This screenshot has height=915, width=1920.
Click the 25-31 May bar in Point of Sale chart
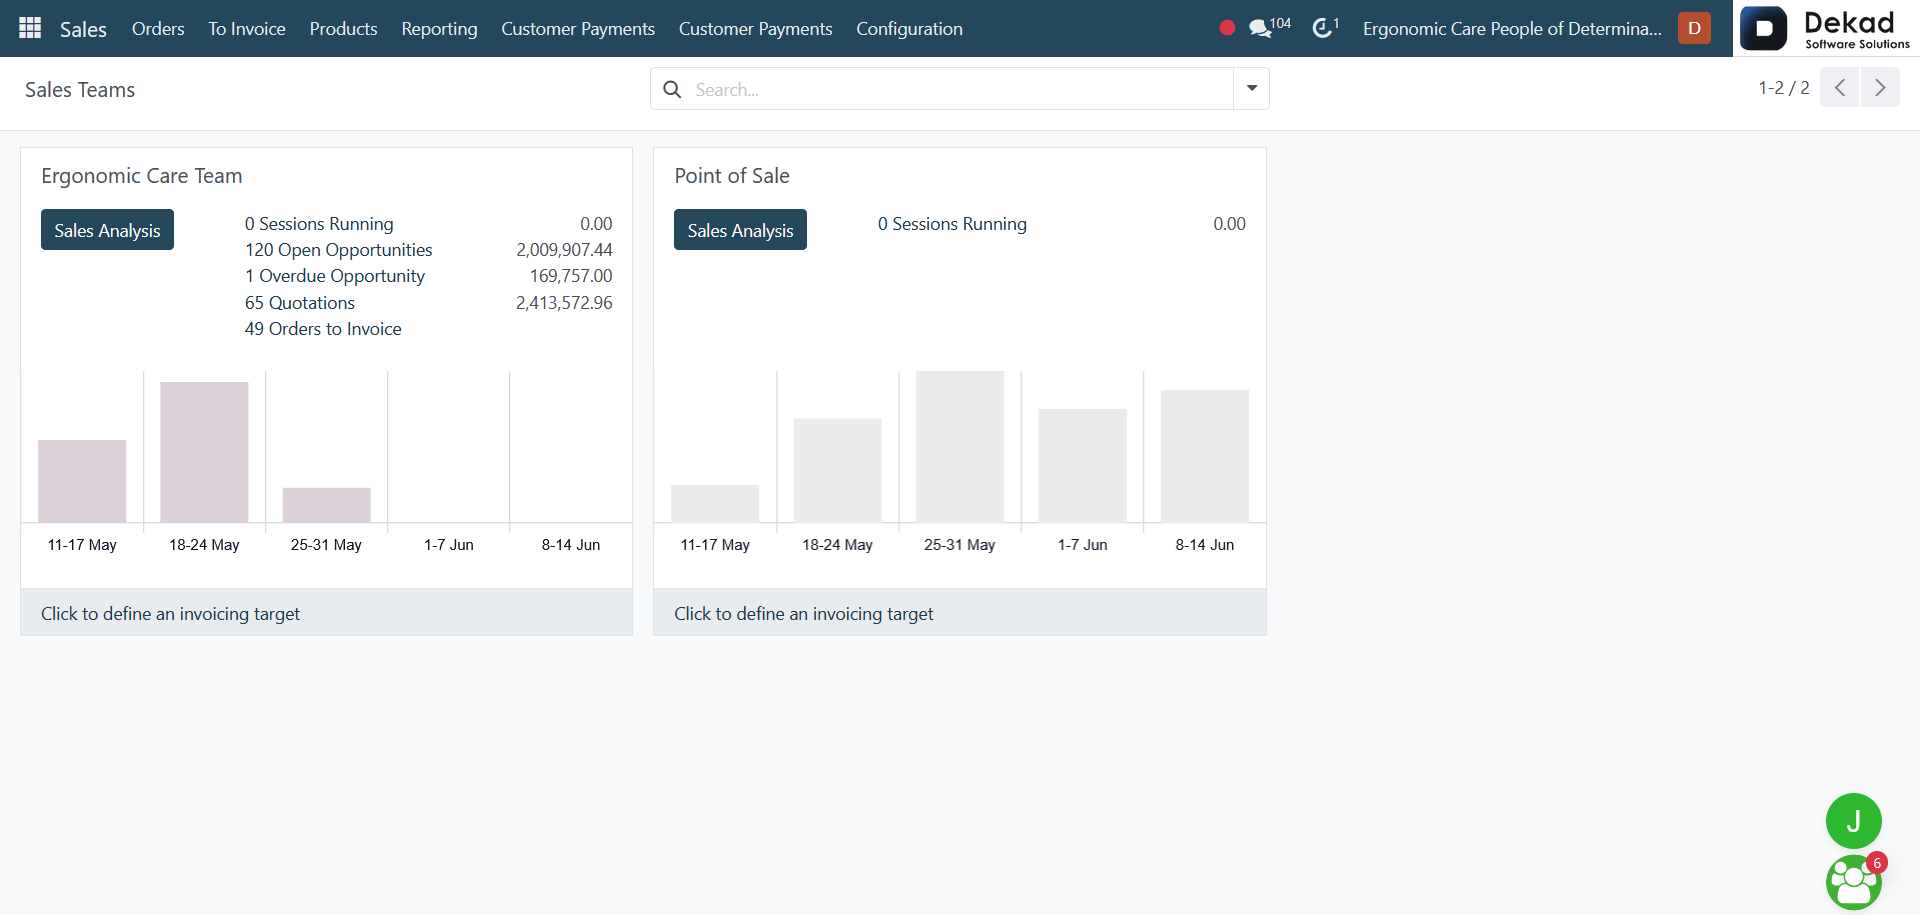(960, 447)
